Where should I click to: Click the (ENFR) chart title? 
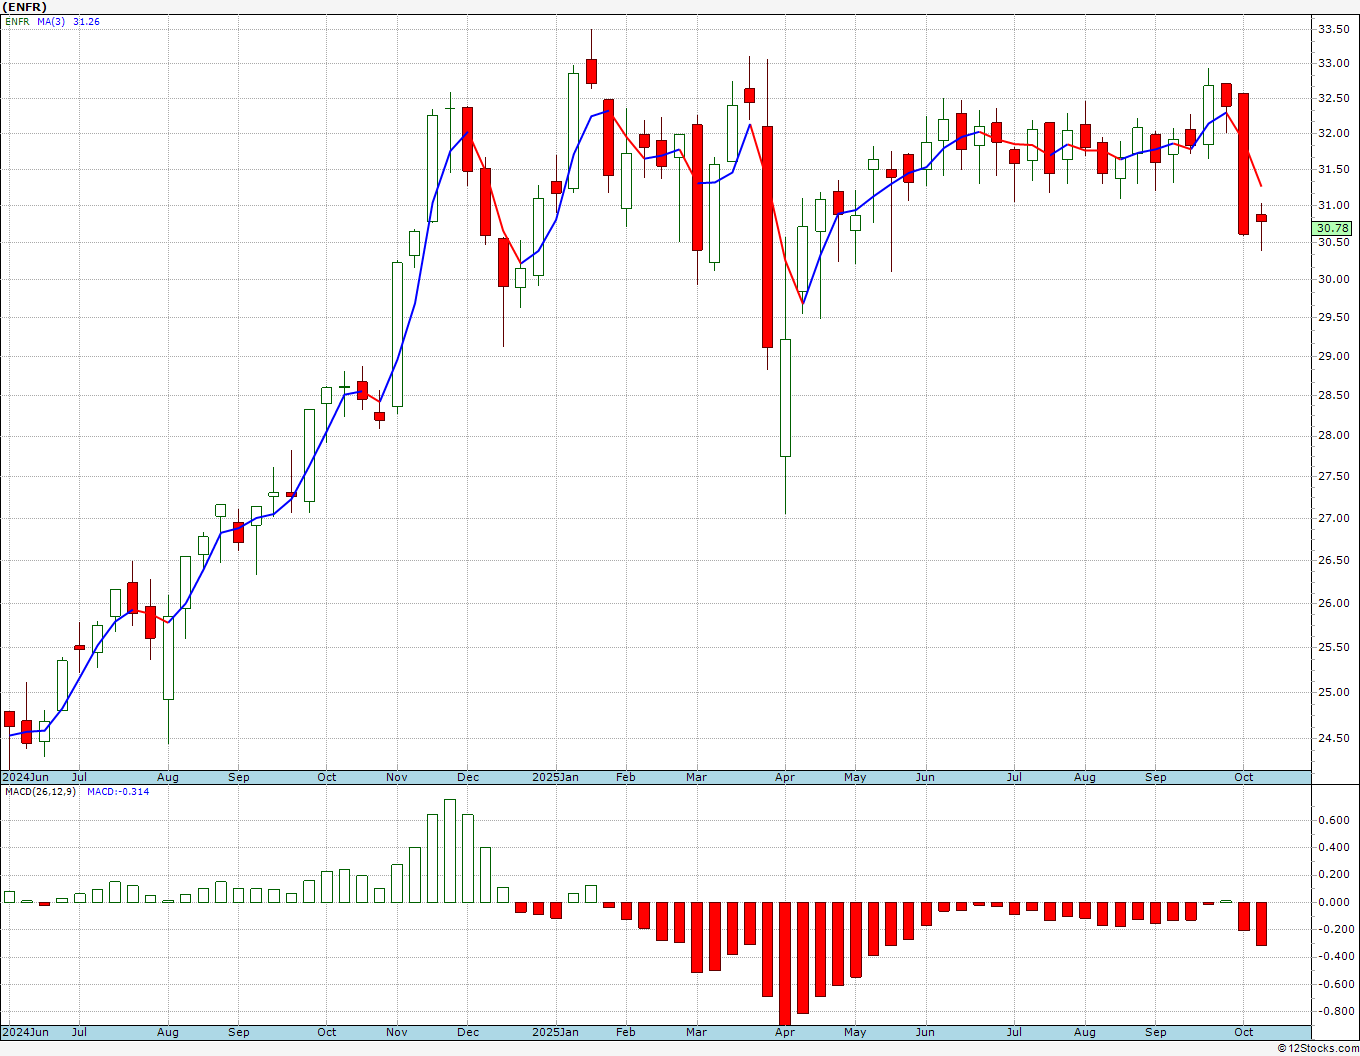(x=25, y=7)
